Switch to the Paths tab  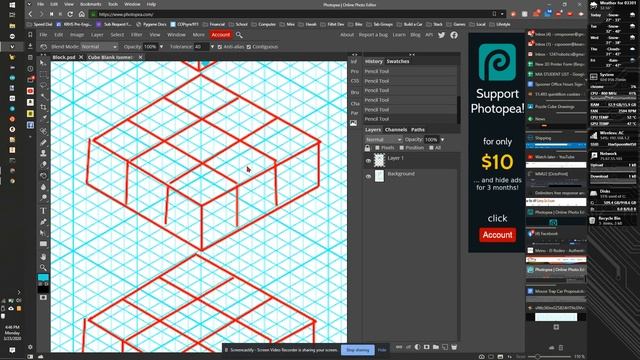tap(418, 130)
